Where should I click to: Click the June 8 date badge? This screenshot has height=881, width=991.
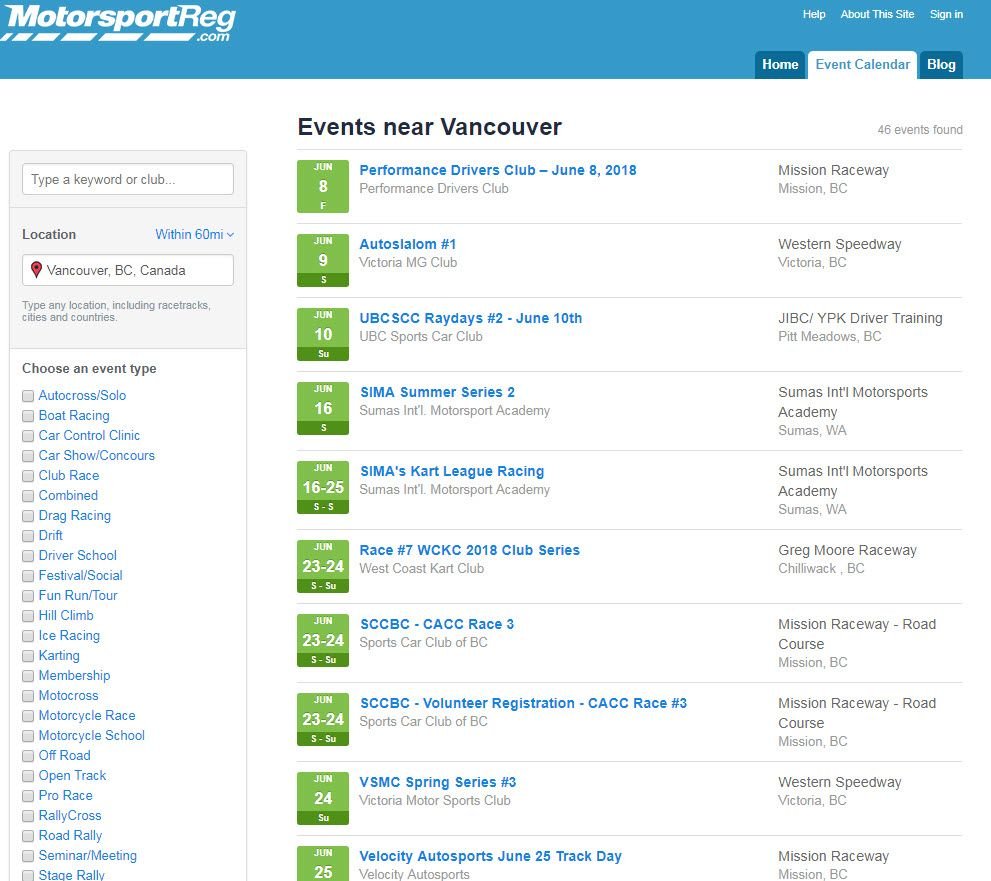pyautogui.click(x=323, y=186)
